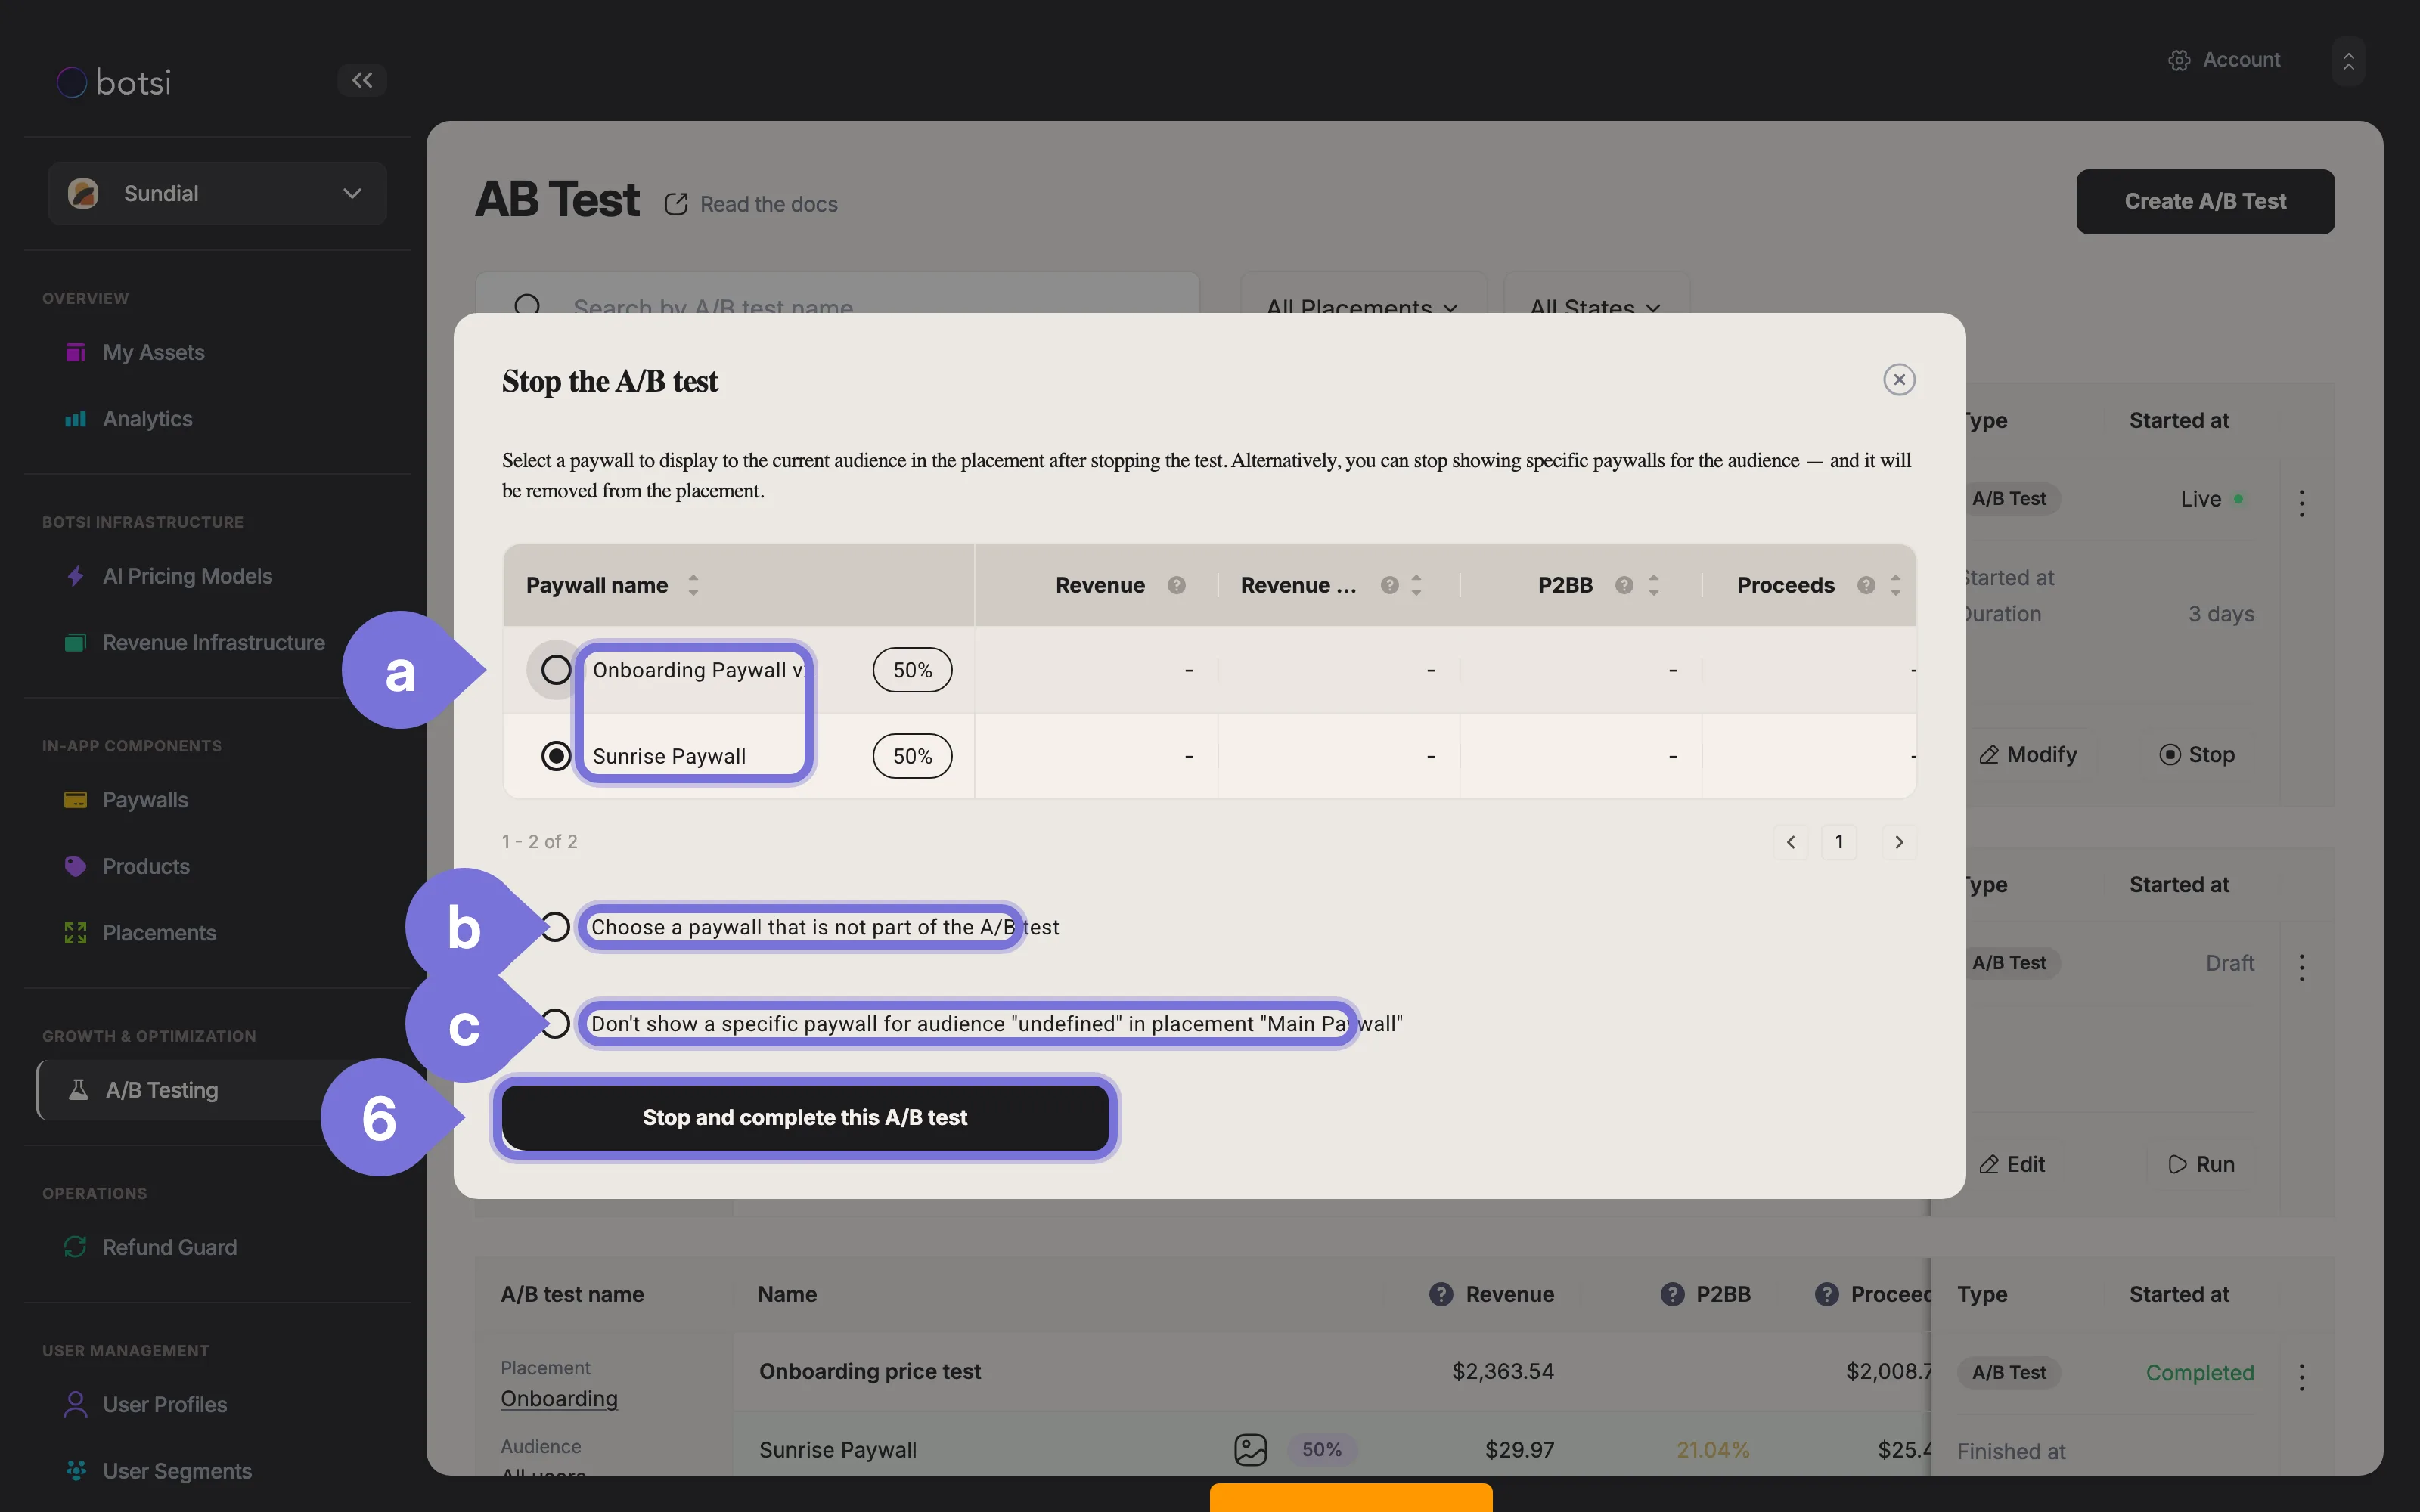Click the P2BB help icon in Onboarding table
Image resolution: width=2420 pixels, height=1512 pixels.
click(x=1672, y=1294)
